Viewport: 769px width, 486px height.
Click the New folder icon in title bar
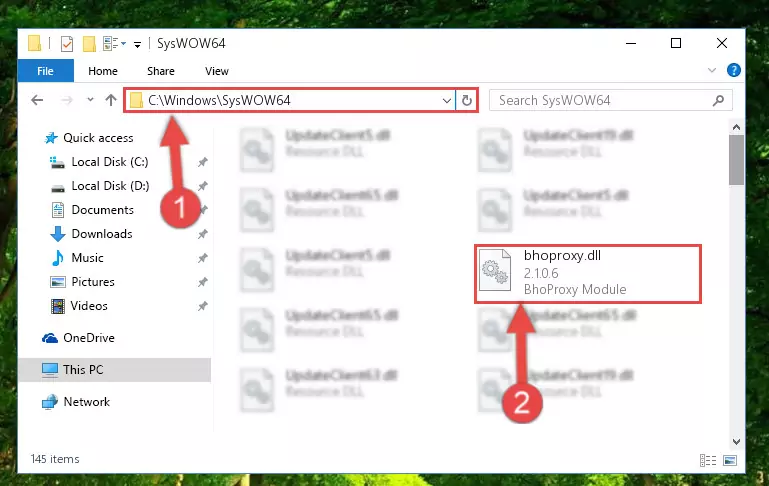tap(89, 44)
